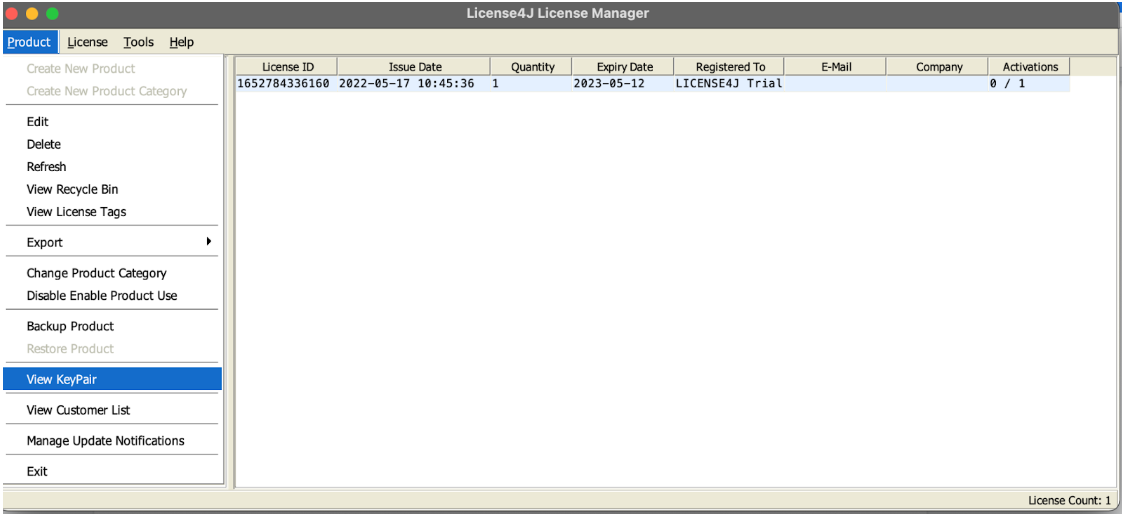Viewport: 1122px width, 526px height.
Task: Select Disable Enable Product Use
Action: 102,296
